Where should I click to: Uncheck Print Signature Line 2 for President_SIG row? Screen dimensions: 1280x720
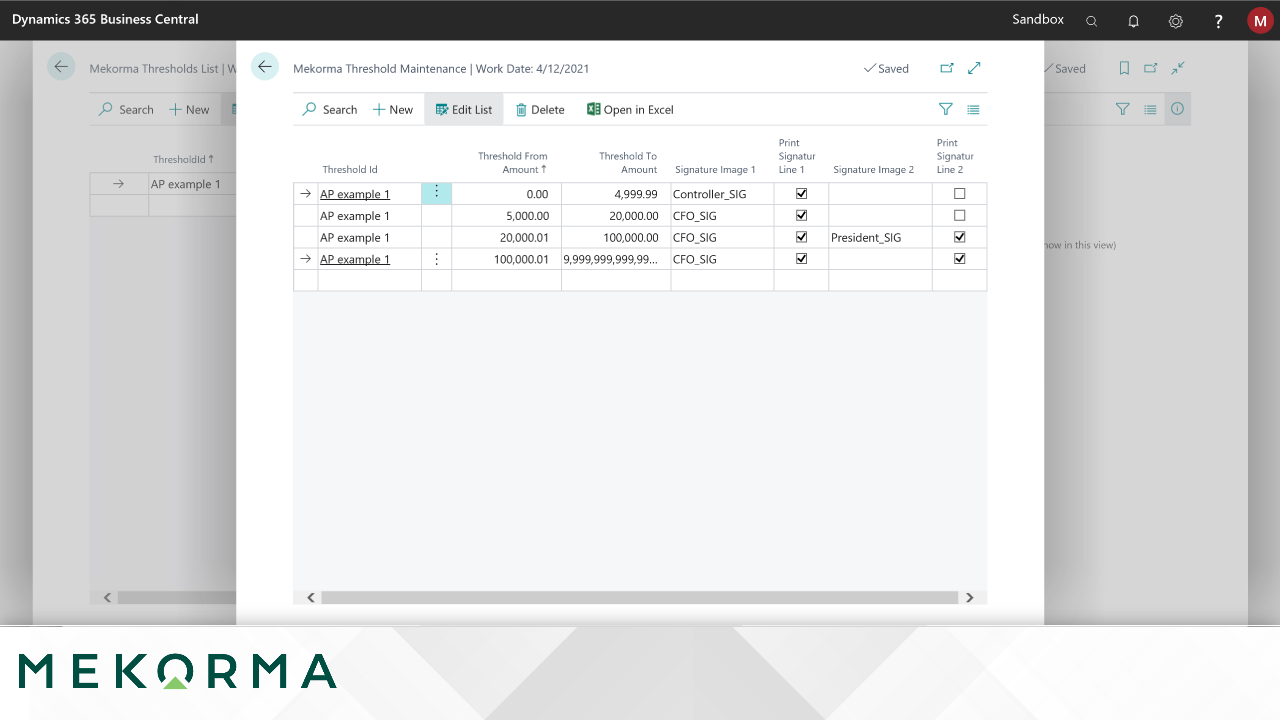coord(960,237)
